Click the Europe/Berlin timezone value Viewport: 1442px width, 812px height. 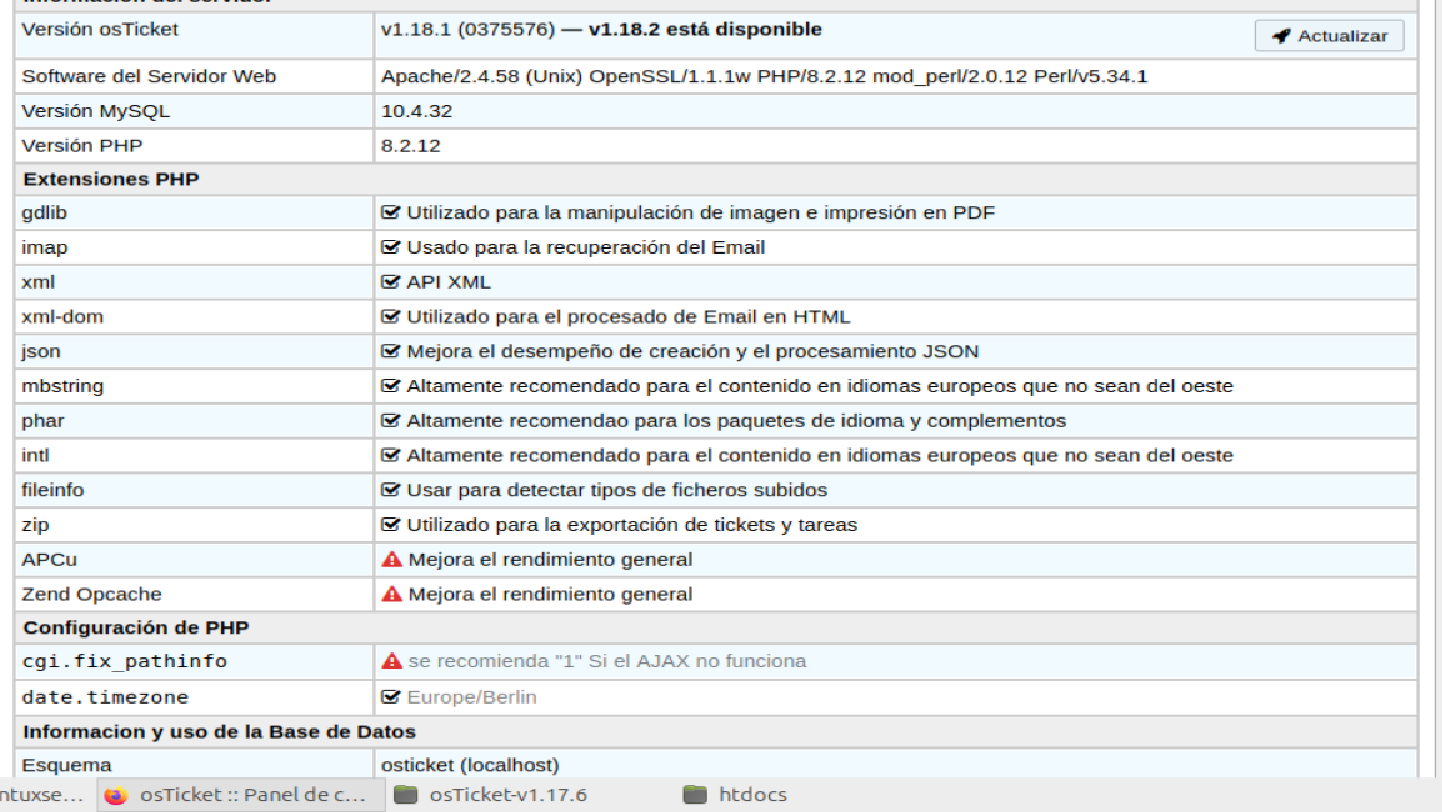click(x=471, y=697)
